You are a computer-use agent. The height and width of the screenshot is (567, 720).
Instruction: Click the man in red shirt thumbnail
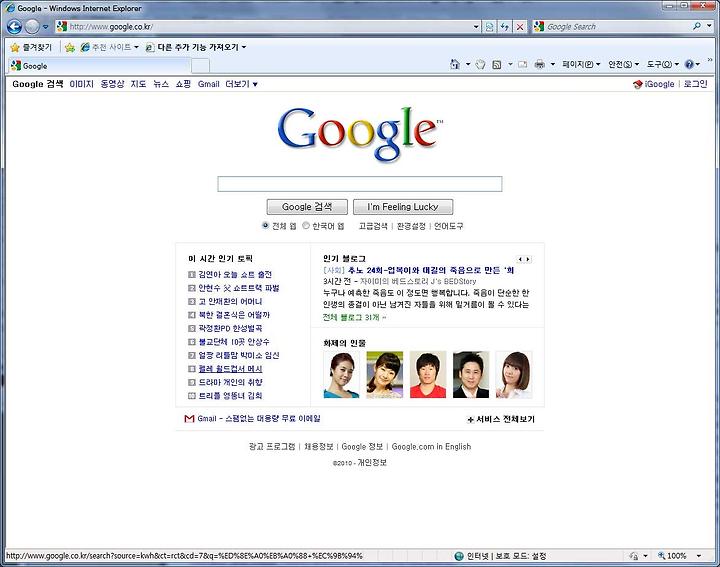428,375
